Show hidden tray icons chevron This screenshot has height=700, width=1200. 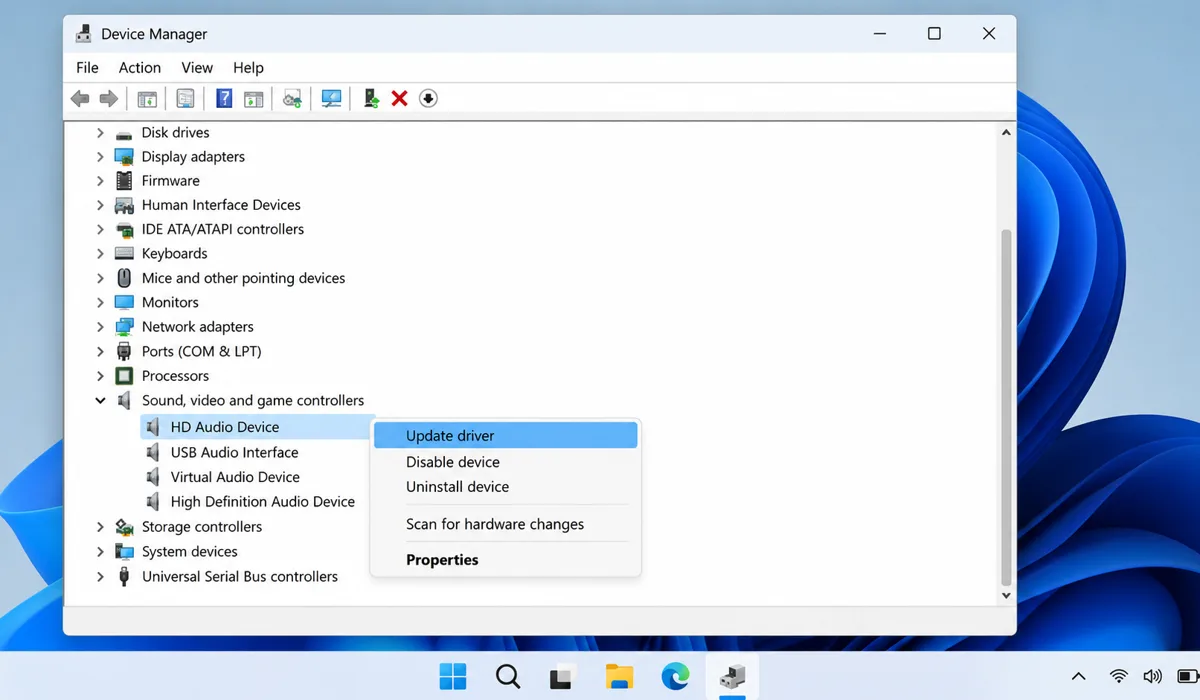point(1079,677)
